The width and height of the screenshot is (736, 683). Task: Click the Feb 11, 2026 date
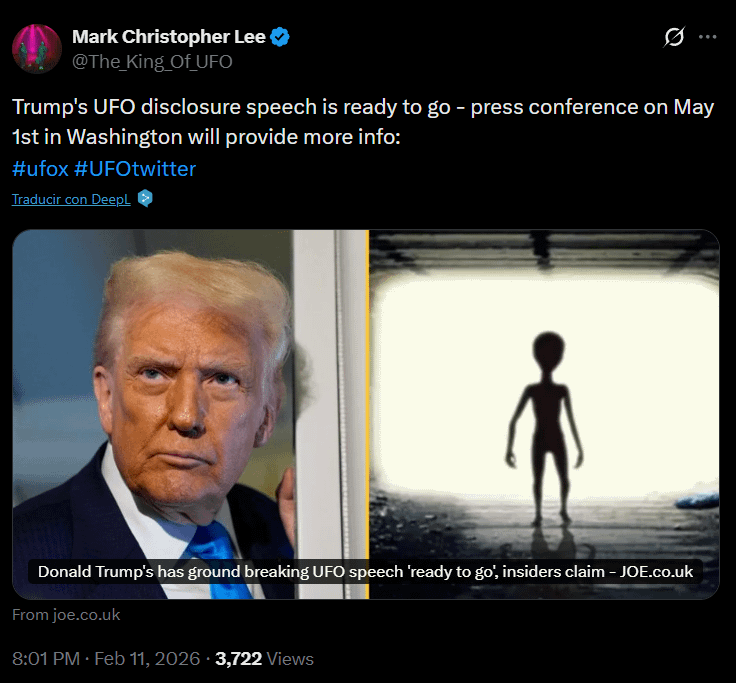(147, 659)
